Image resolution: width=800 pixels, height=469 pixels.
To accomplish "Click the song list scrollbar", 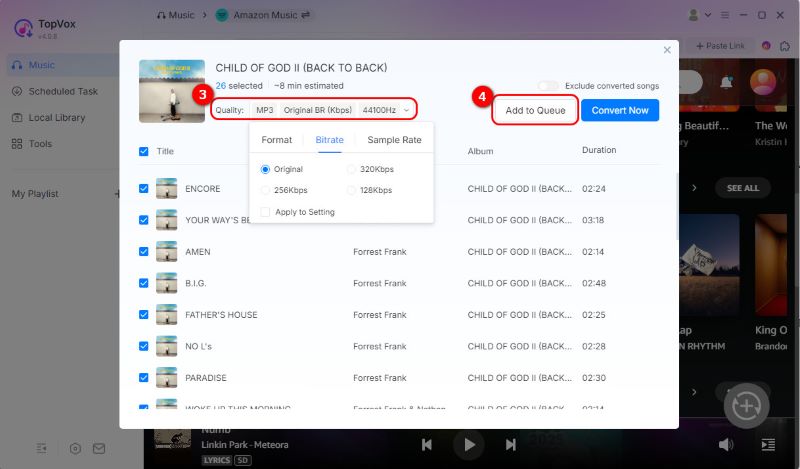I will point(677,207).
